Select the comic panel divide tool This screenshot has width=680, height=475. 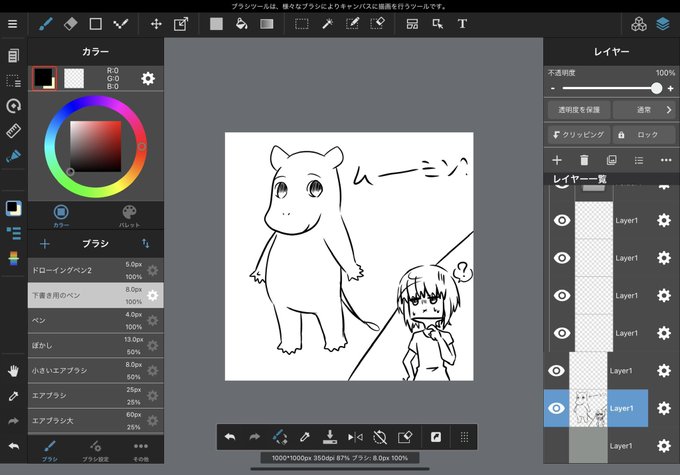[412, 24]
